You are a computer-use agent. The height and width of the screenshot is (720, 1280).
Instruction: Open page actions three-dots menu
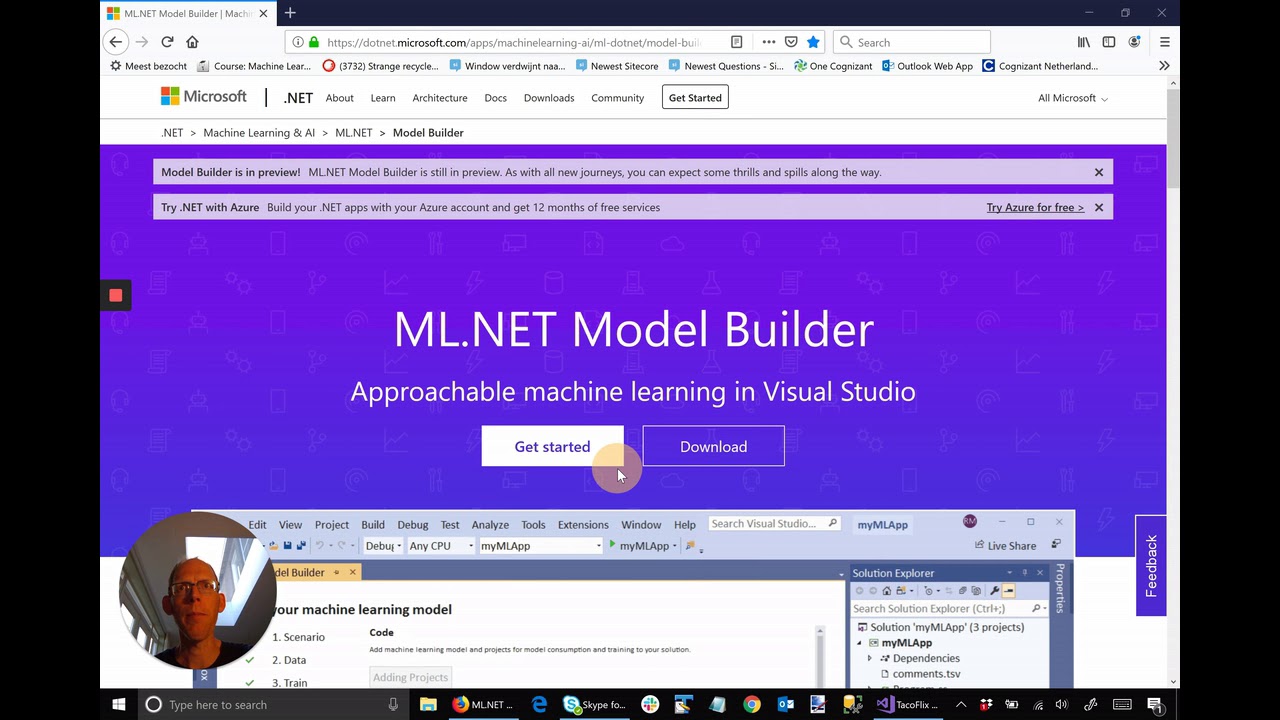point(768,42)
